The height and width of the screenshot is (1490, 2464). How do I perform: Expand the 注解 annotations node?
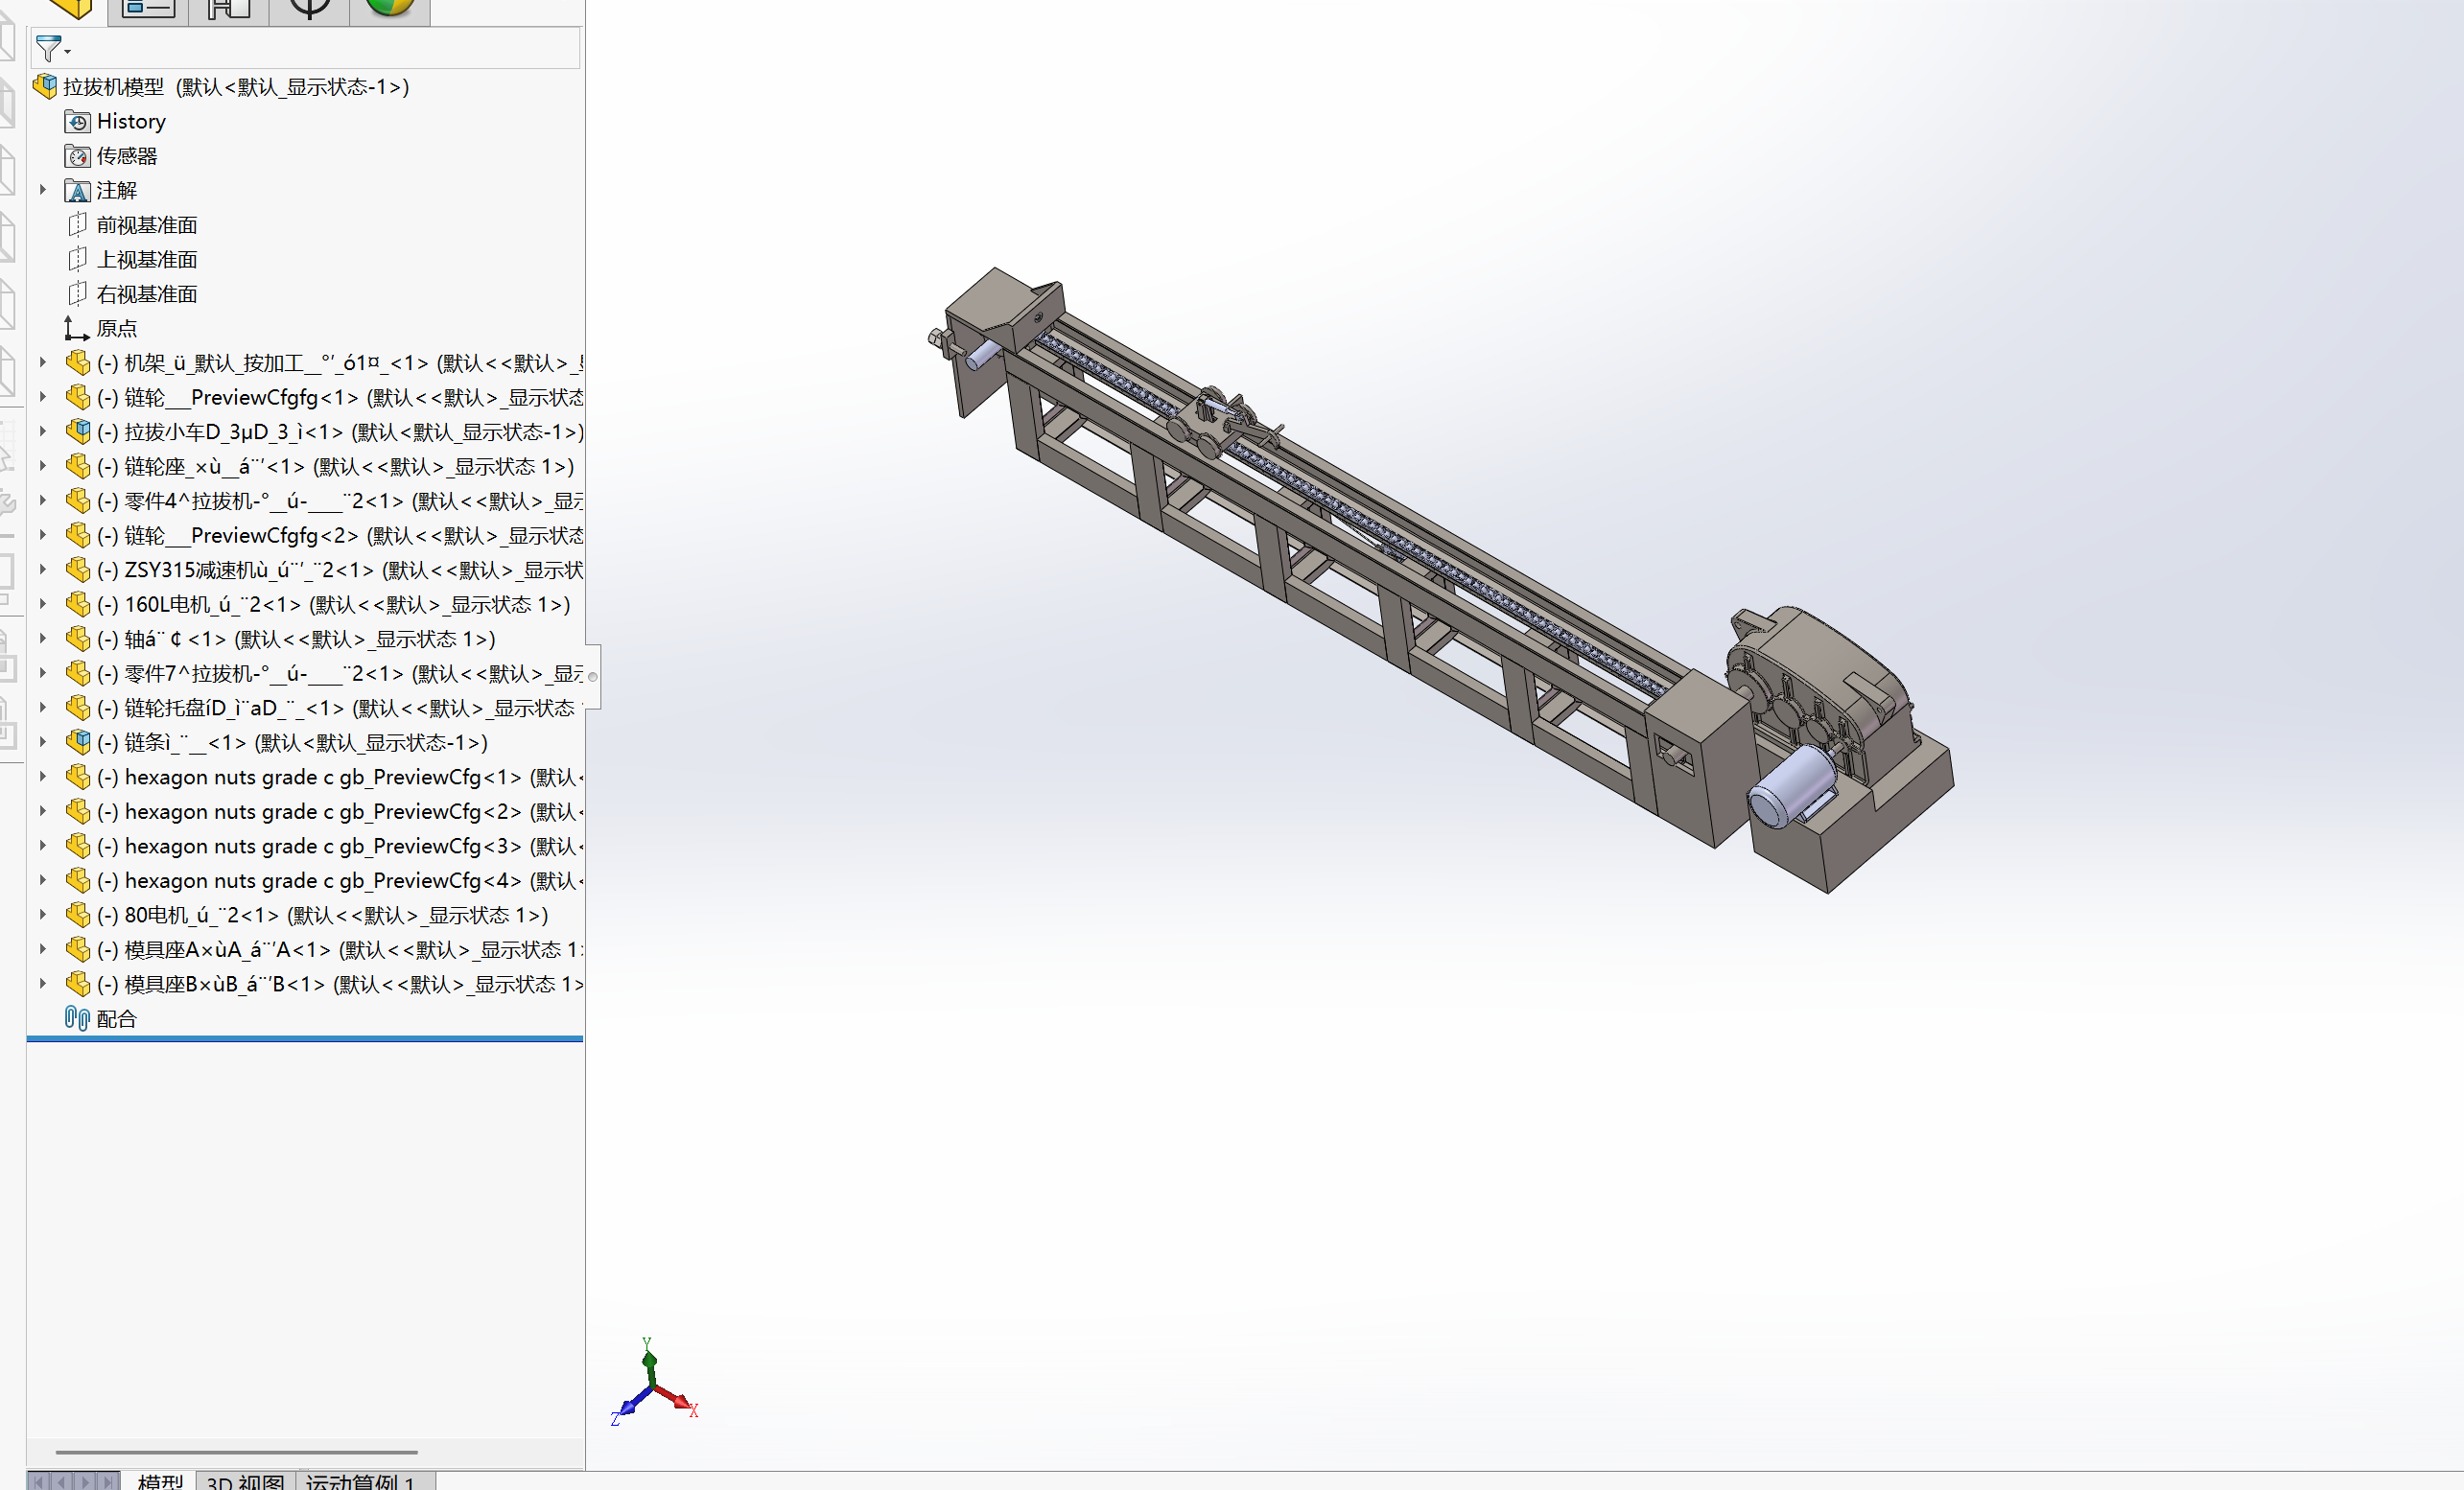pos(43,190)
